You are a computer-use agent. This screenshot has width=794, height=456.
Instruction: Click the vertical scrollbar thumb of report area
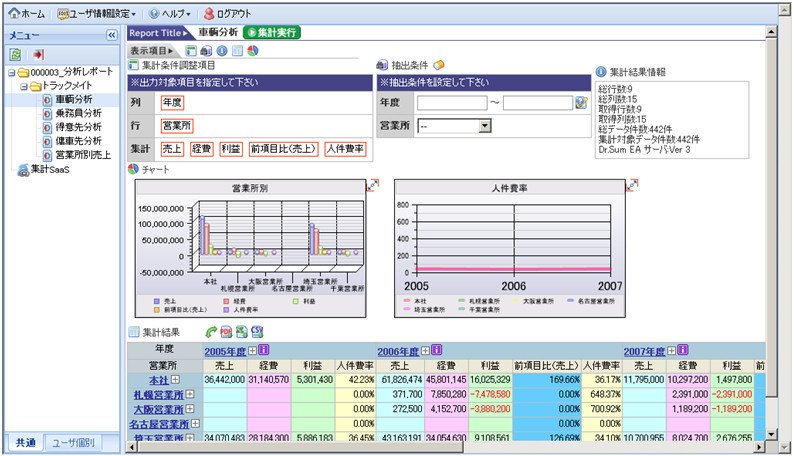[x=771, y=217]
